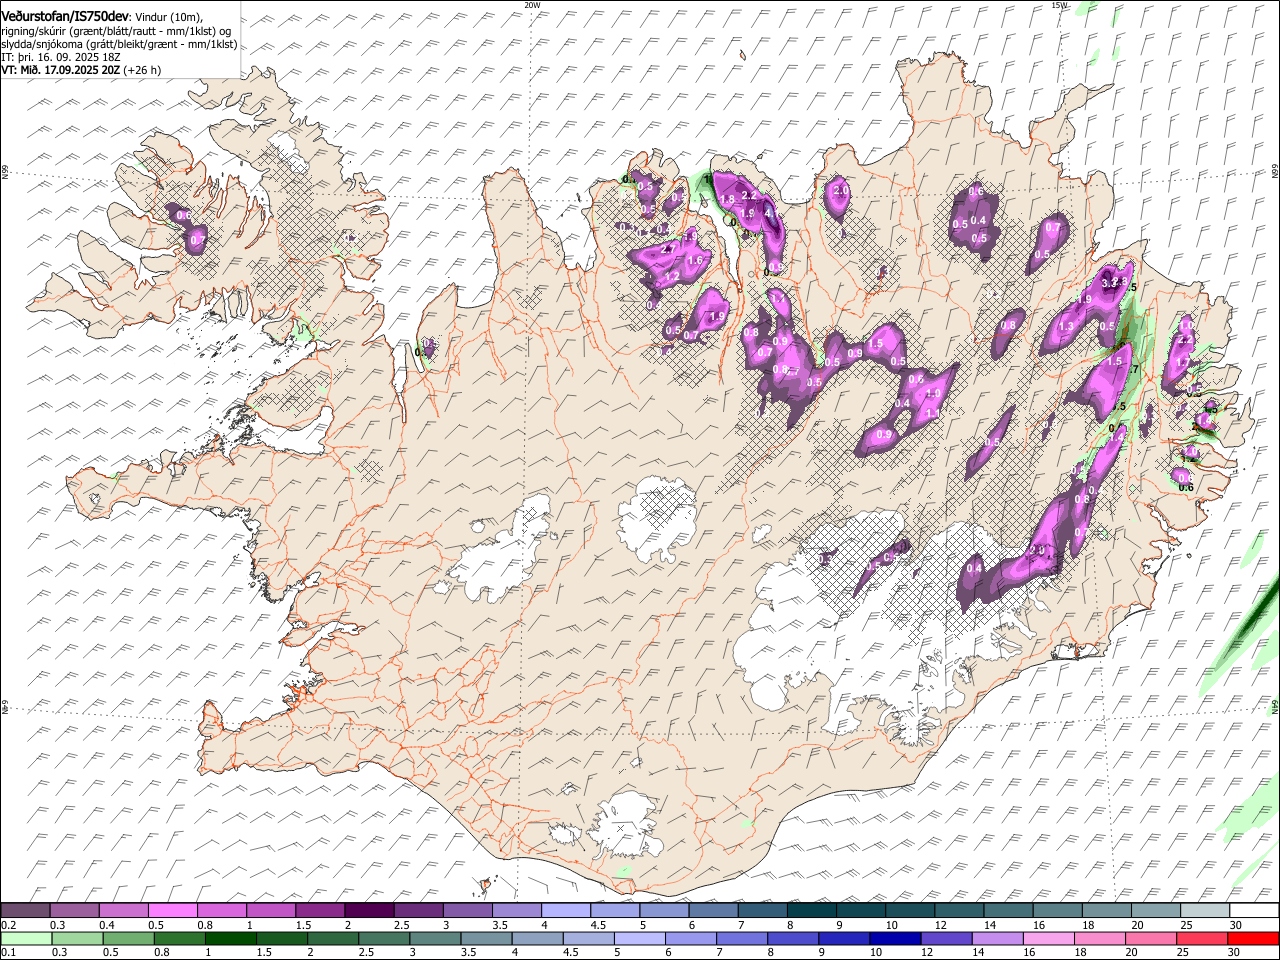This screenshot has height=960, width=1280.
Task: Click the 'rigning/skúrir (grænt/blátt/rautt' legend description line
Action: tap(116, 30)
